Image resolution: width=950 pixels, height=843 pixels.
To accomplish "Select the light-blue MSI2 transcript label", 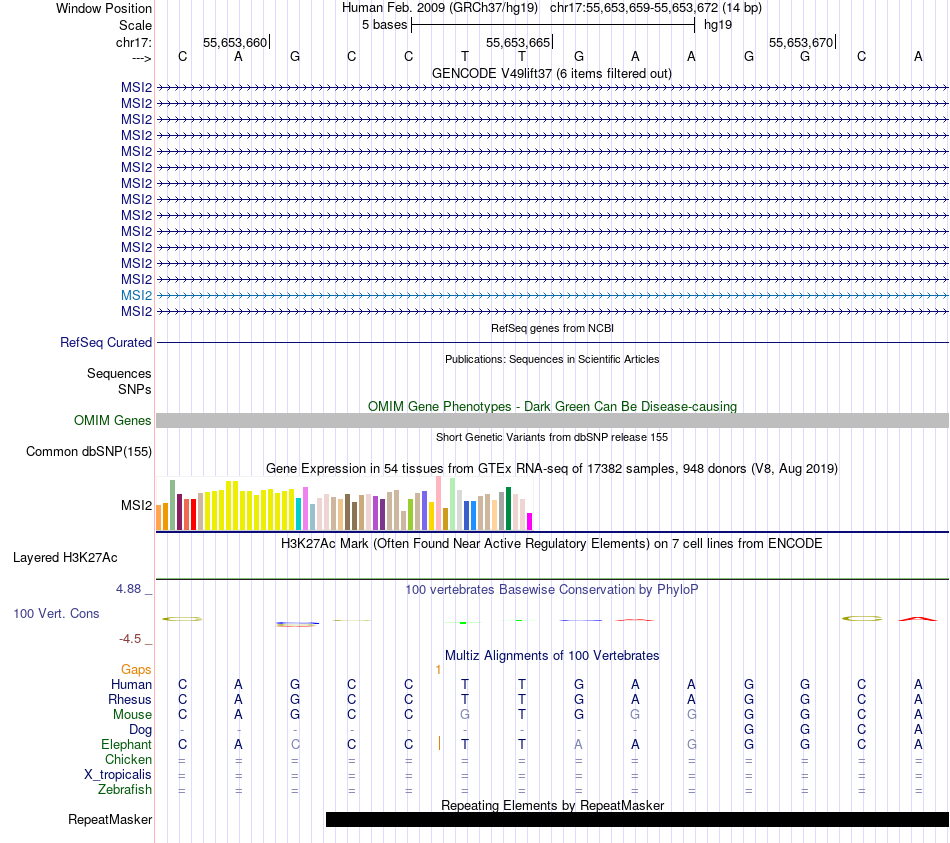I will pos(136,295).
